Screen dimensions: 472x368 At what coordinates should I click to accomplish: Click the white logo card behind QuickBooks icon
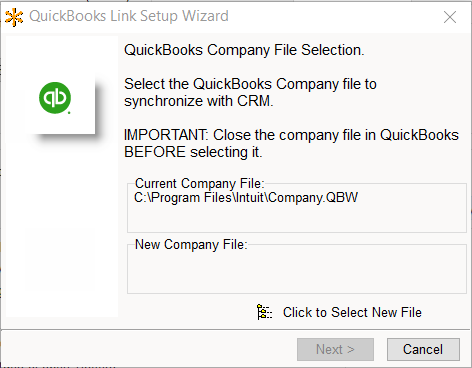(x=60, y=103)
